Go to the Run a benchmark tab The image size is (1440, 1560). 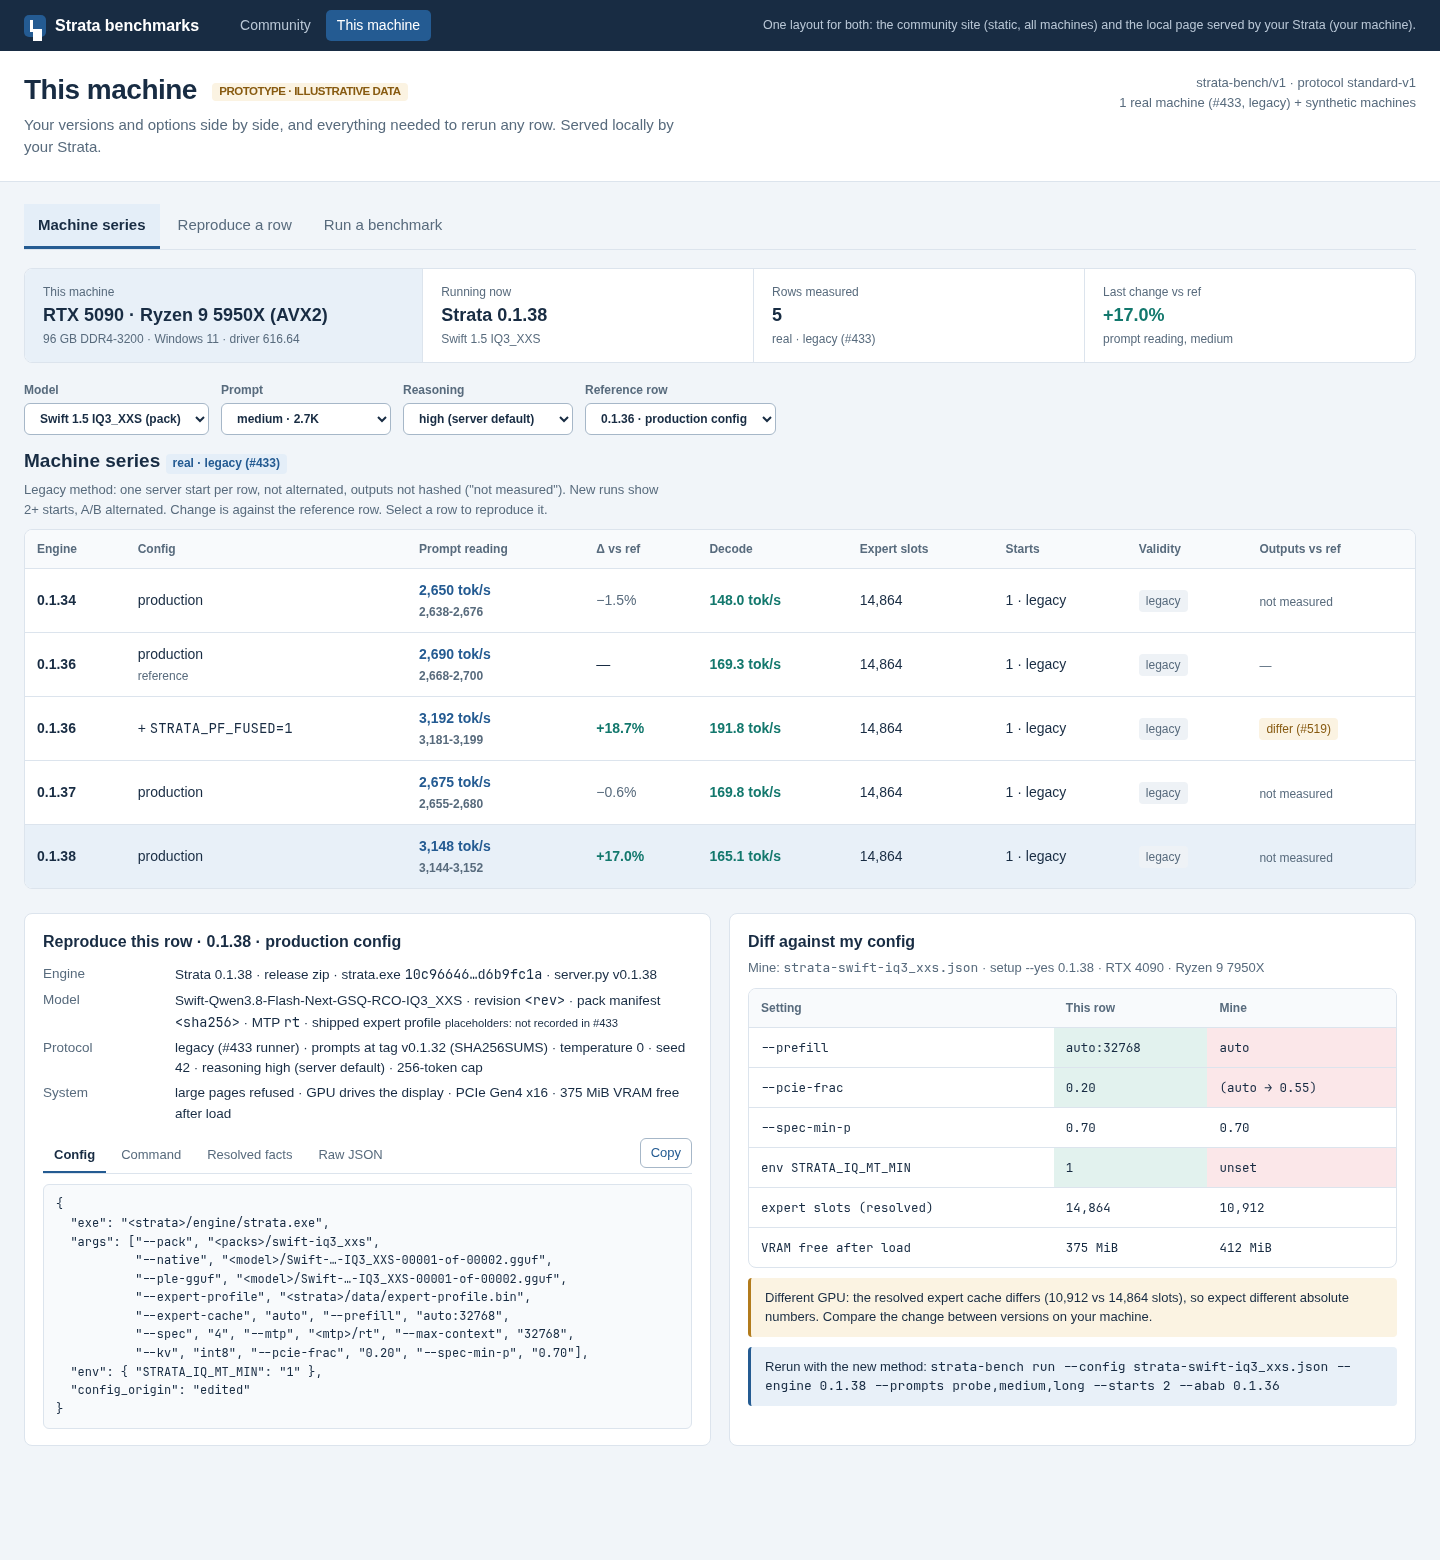point(383,225)
